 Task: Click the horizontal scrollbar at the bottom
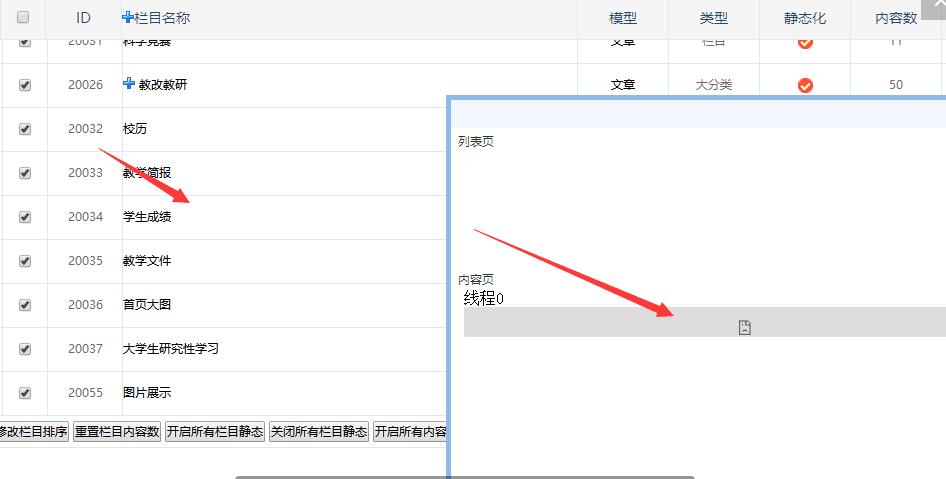coord(465,476)
